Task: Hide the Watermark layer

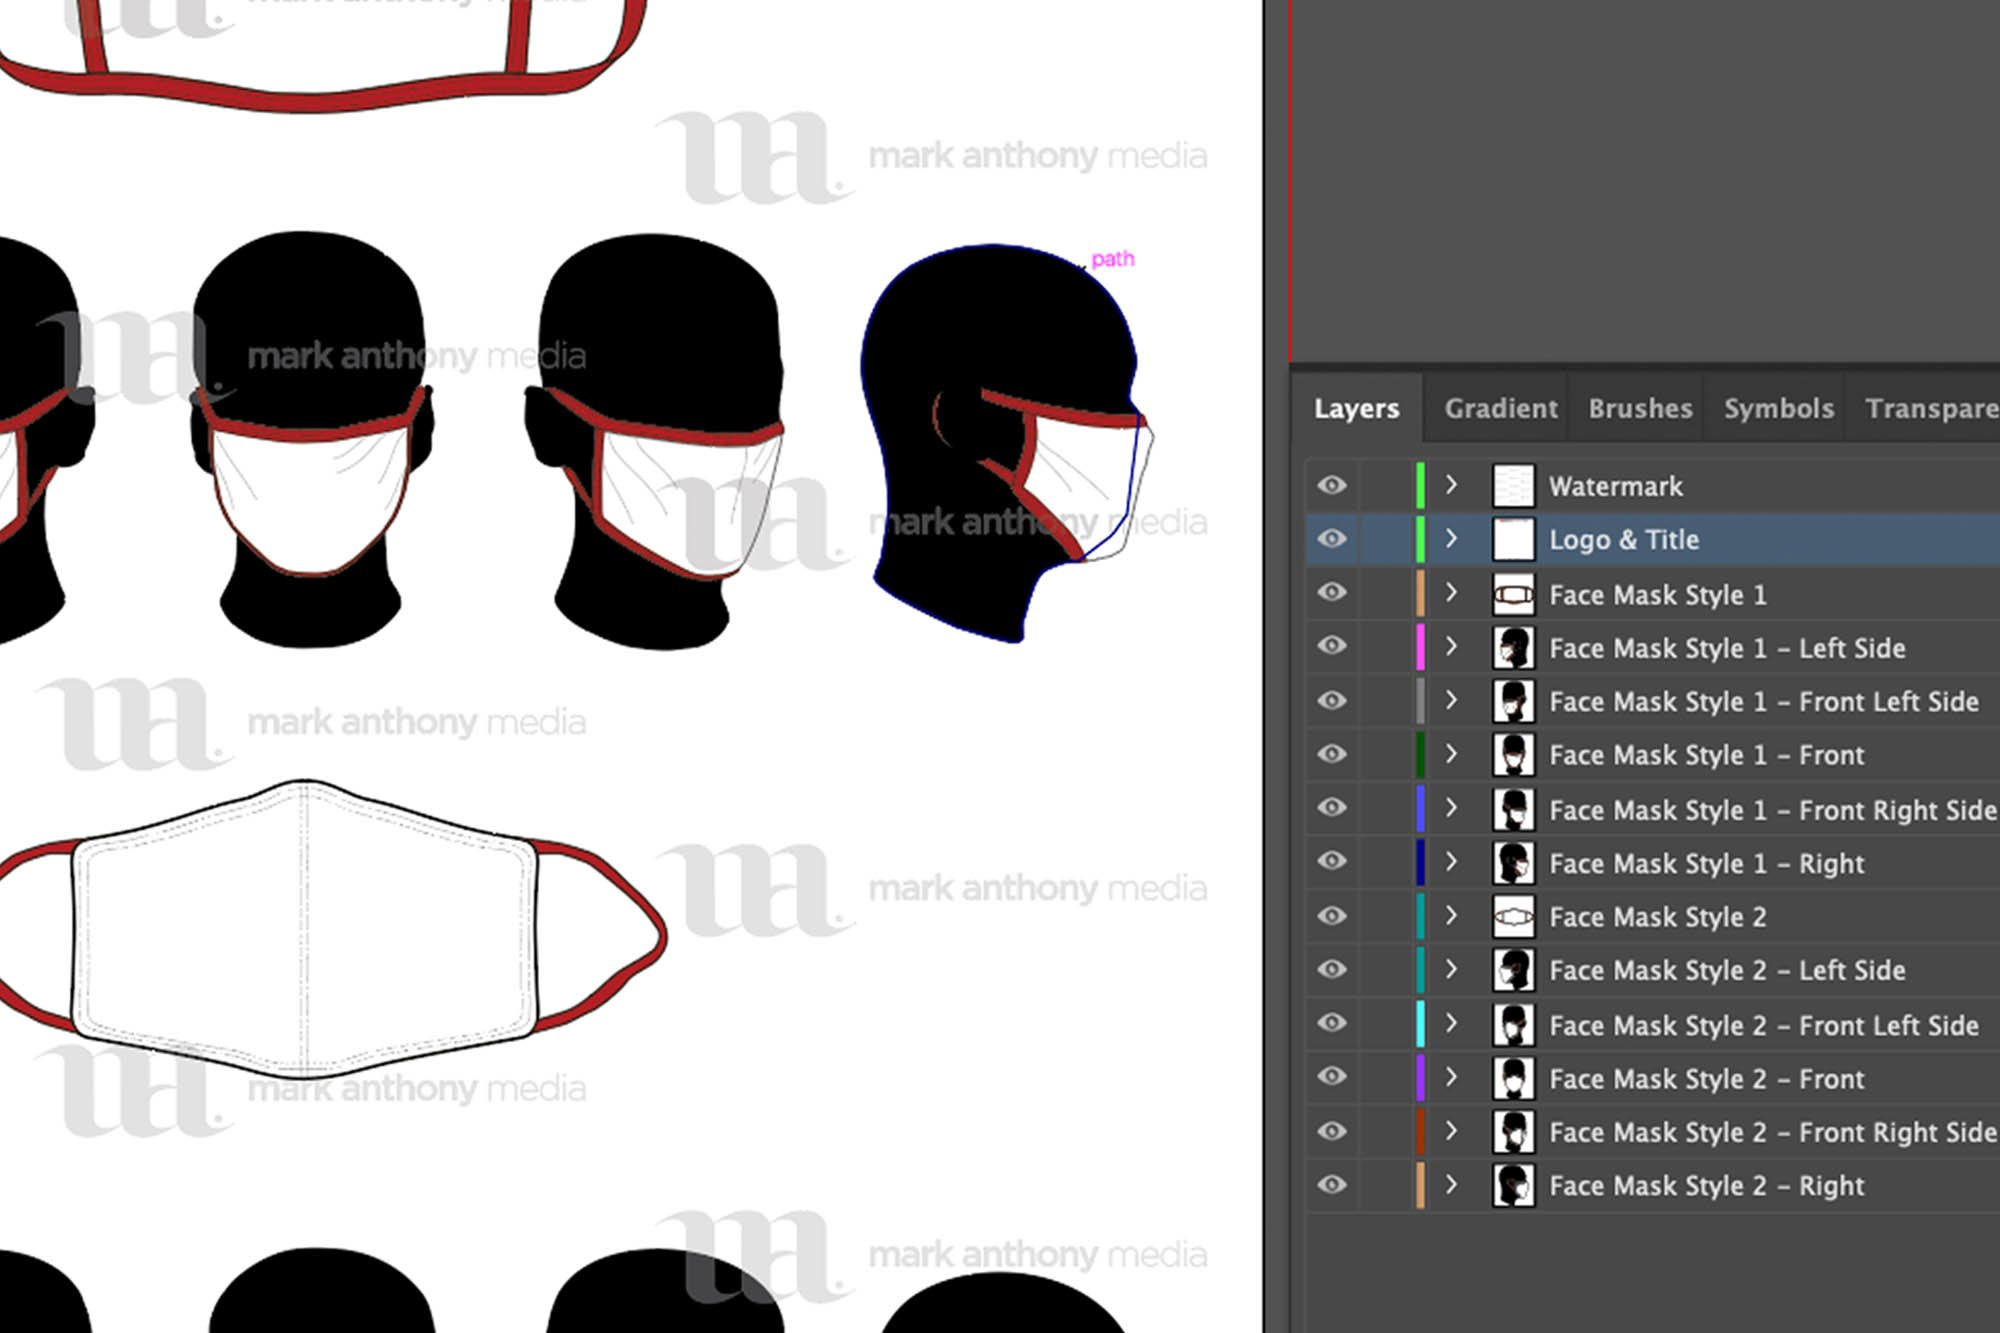Action: click(x=1332, y=485)
